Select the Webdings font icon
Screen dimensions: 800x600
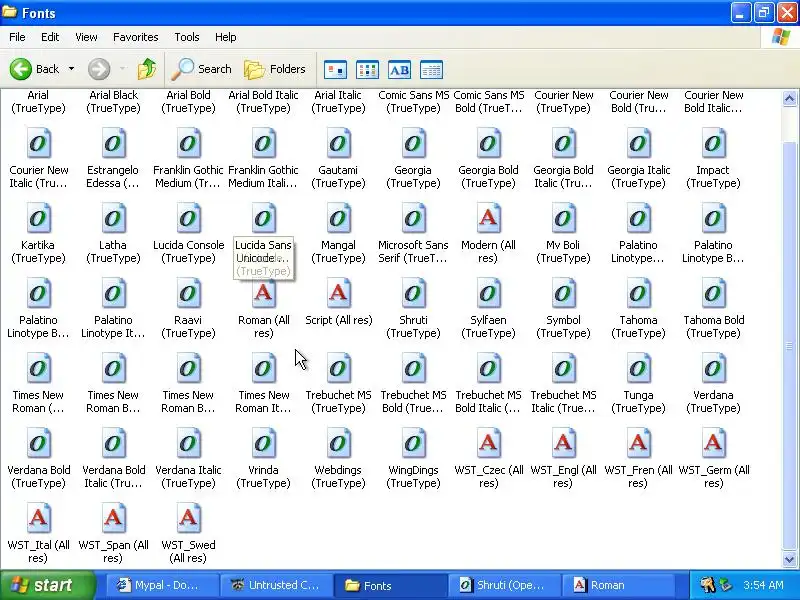[338, 443]
